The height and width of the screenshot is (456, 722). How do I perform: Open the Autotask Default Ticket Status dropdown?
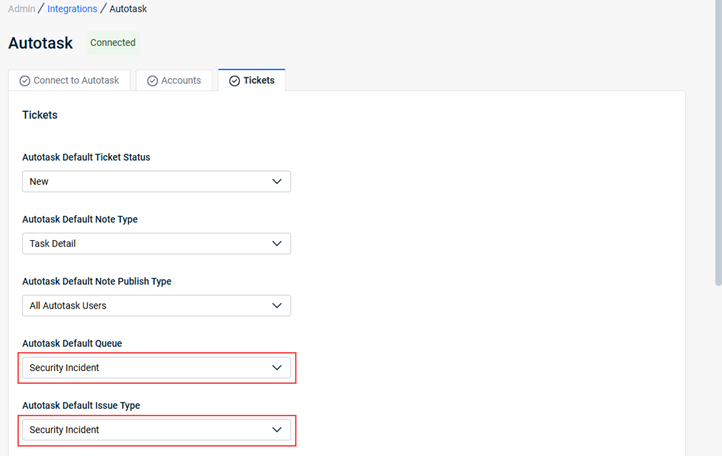[x=157, y=181]
